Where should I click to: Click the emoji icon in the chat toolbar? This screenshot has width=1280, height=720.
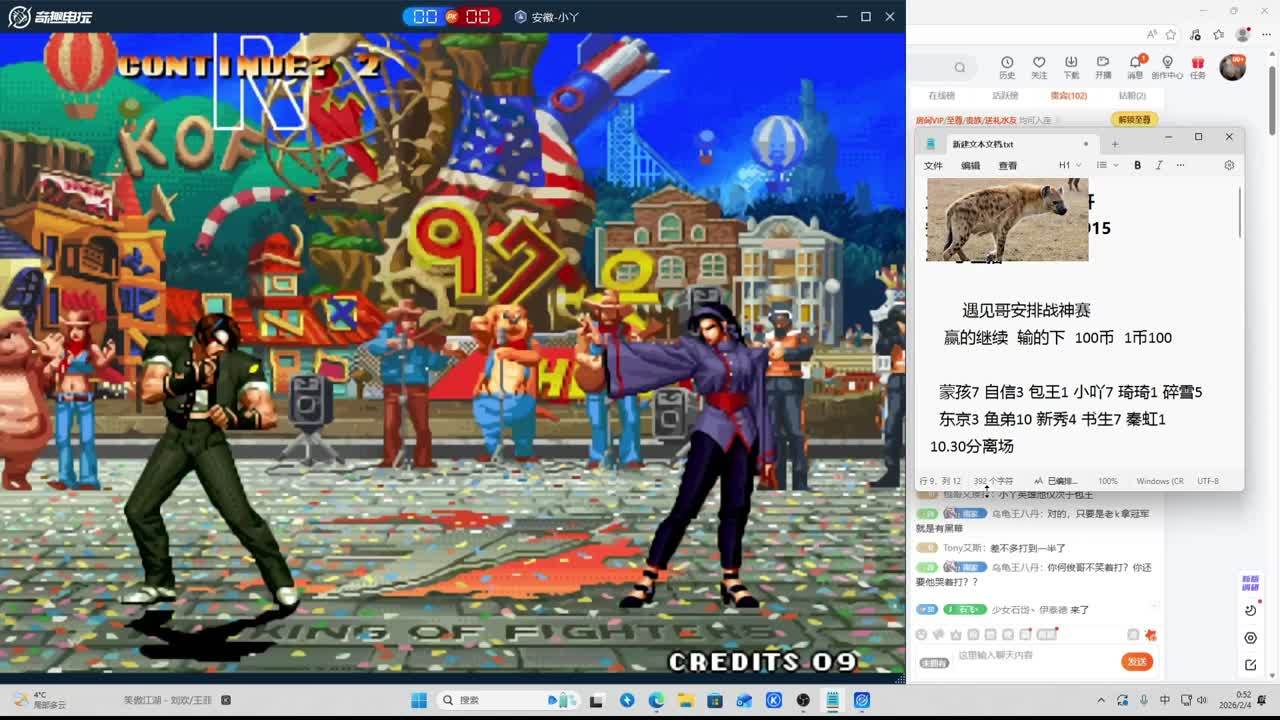(x=922, y=634)
